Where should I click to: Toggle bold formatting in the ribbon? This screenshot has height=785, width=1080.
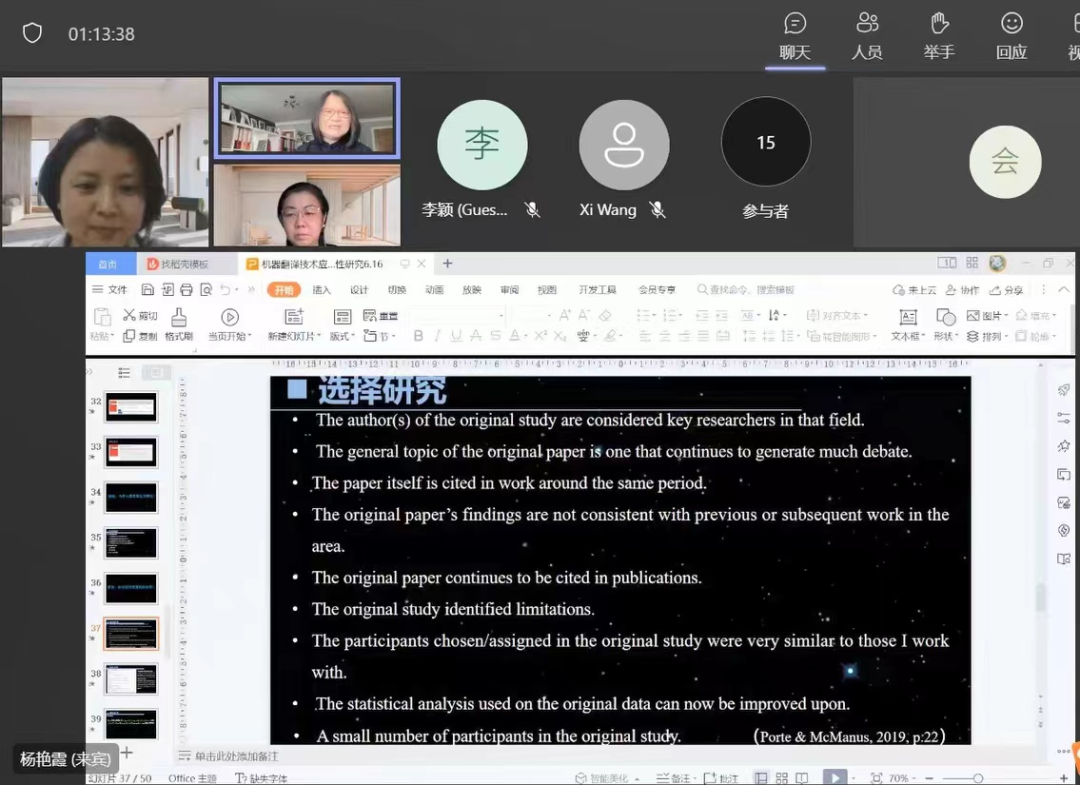tap(418, 337)
